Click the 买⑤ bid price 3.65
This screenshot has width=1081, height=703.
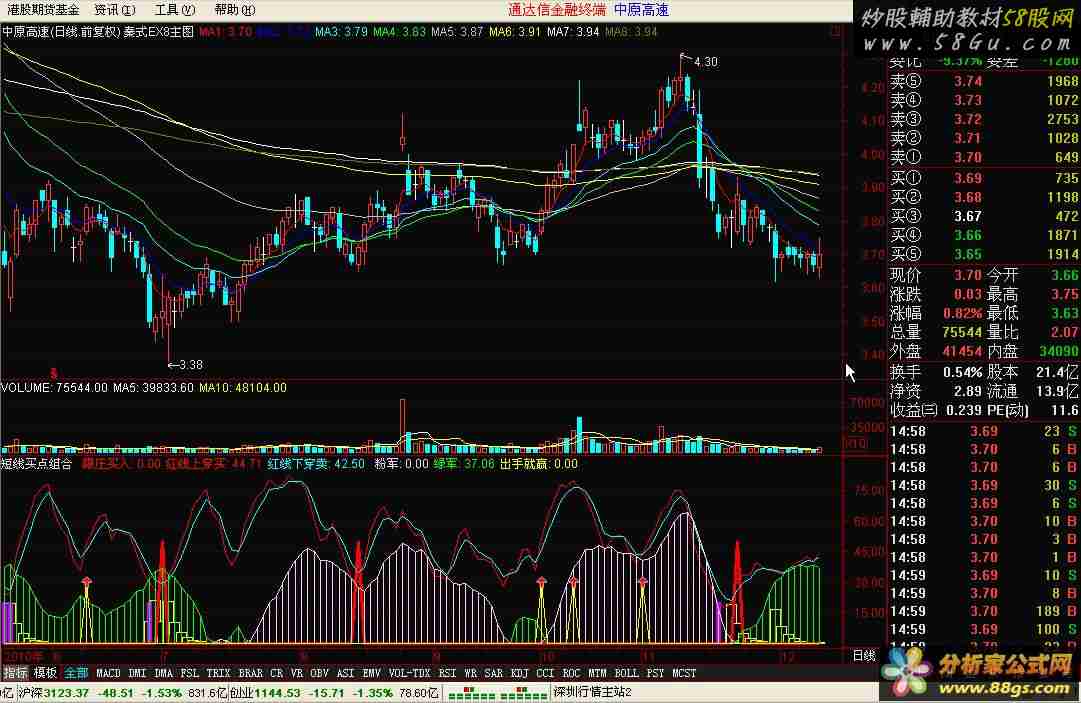(968, 254)
